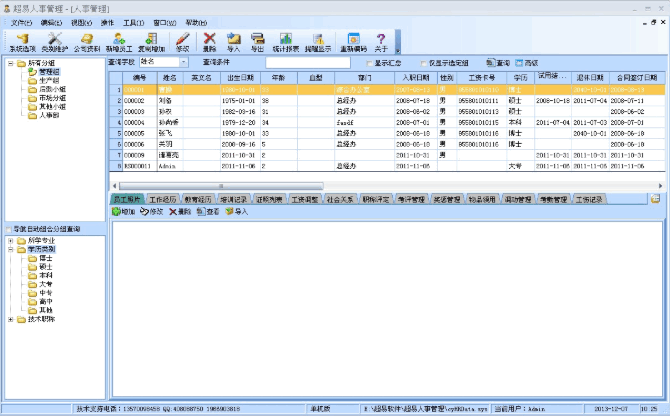Screen dimensions: 670x418
Task: Open 关于 question mark icon
Action: (x=381, y=43)
